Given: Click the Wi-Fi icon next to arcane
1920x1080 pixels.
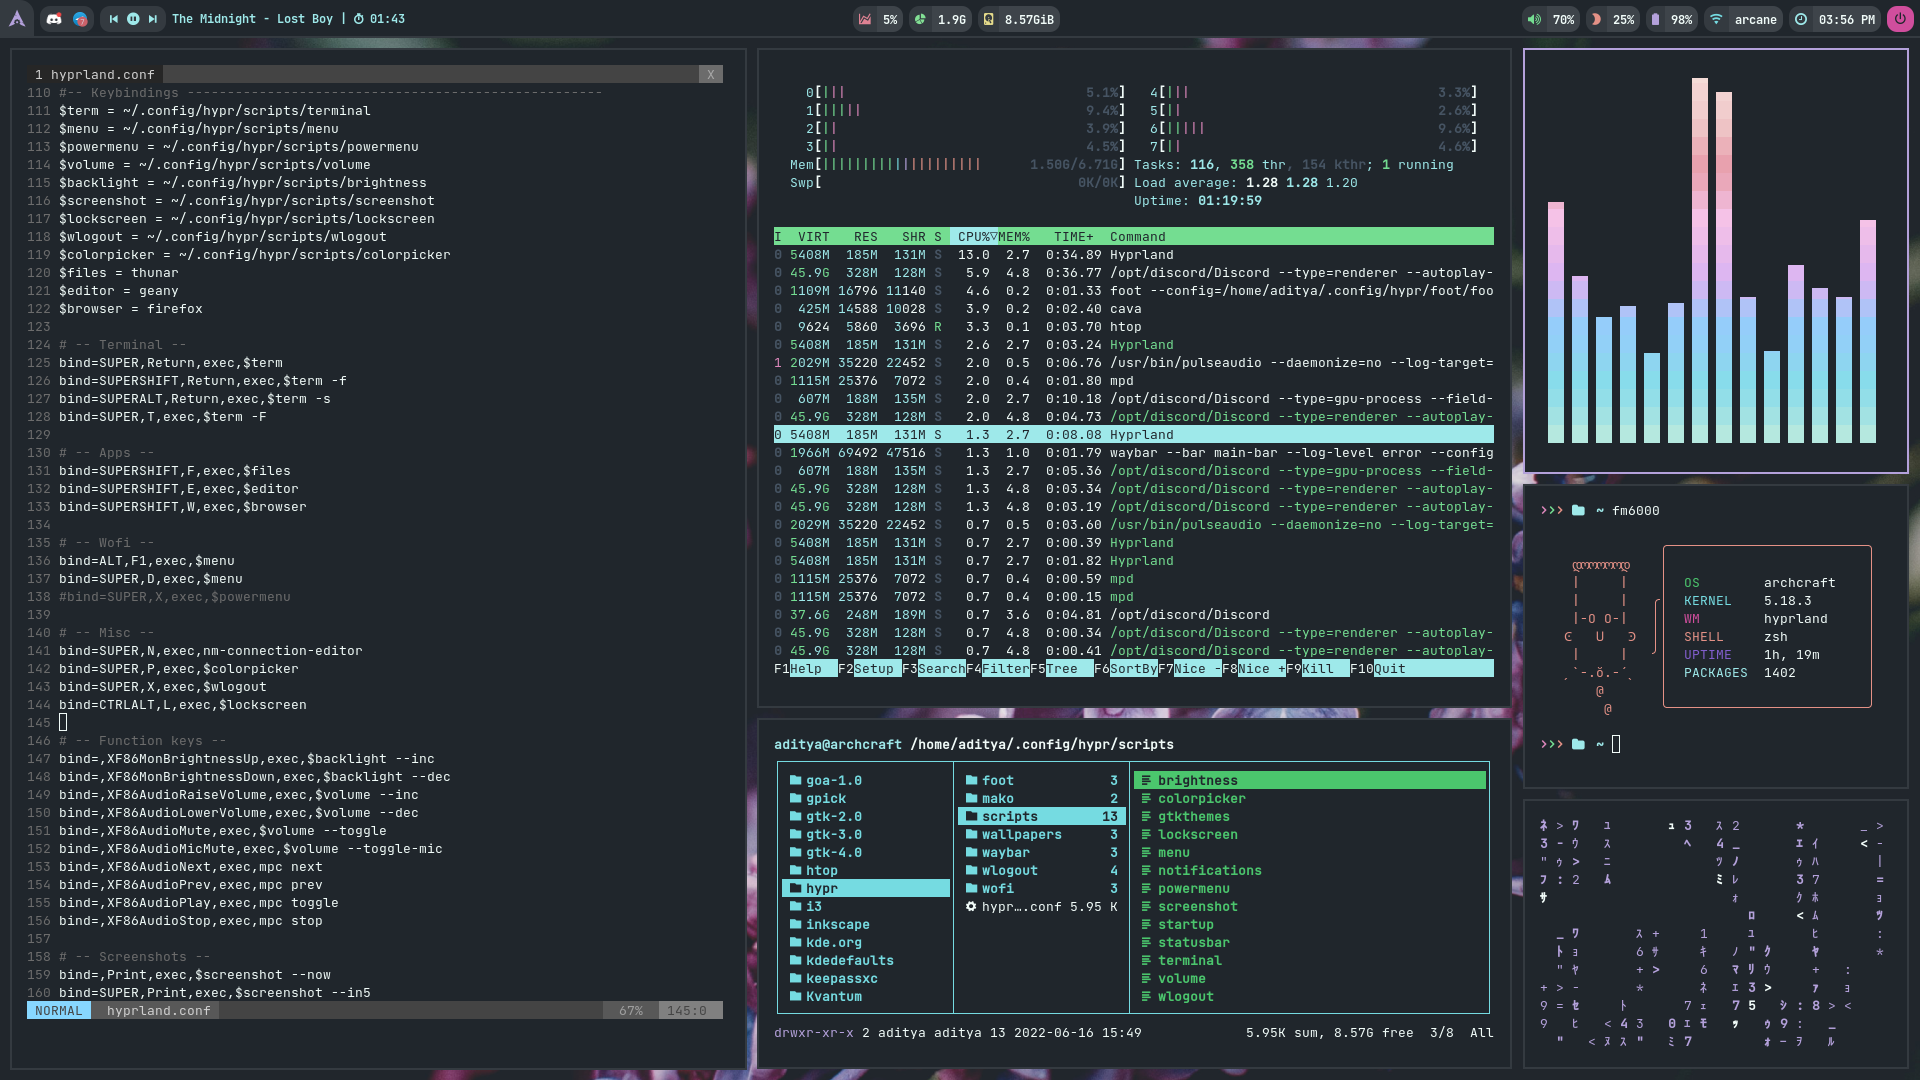Looking at the screenshot, I should (x=1716, y=19).
